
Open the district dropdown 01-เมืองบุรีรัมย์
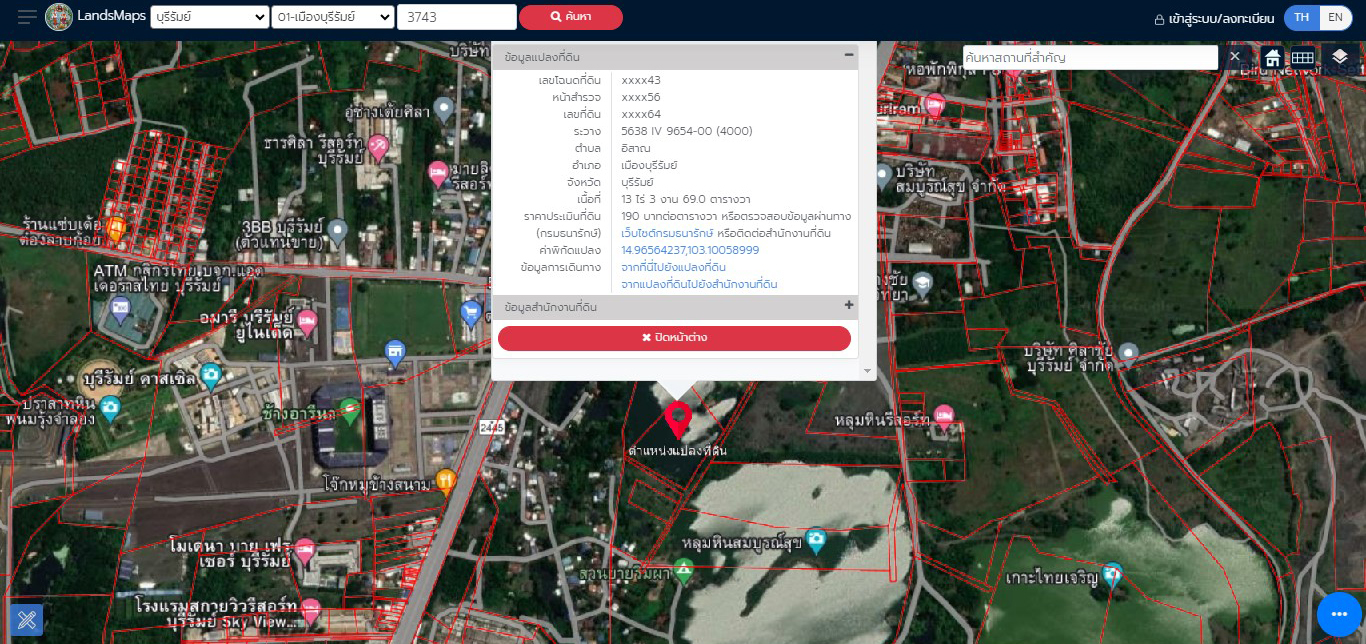click(332, 17)
